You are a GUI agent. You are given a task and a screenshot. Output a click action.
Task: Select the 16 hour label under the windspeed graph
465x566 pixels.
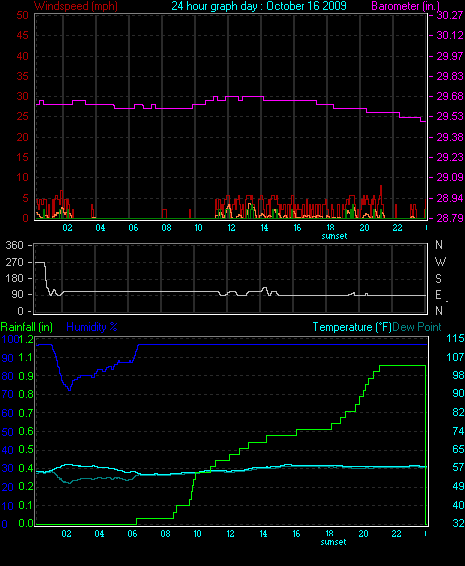tap(297, 228)
